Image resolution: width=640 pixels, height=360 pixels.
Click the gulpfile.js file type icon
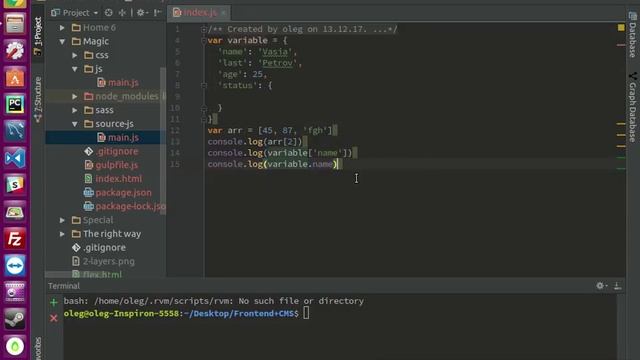pos(89,165)
